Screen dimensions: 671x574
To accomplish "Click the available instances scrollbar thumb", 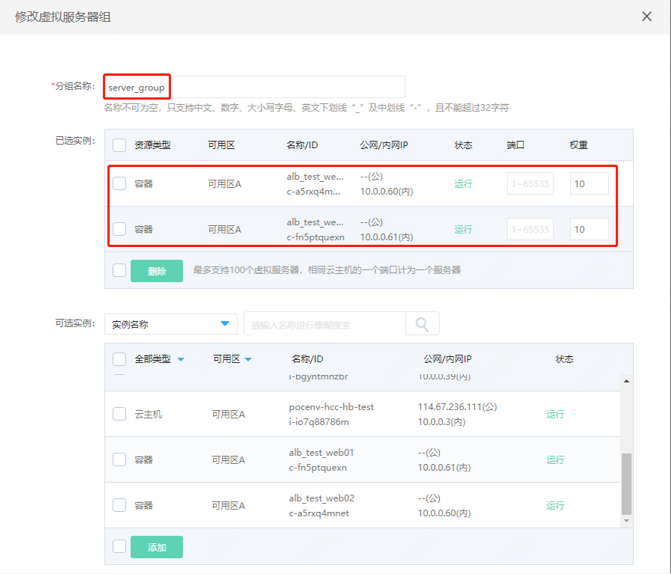I will coord(626,484).
